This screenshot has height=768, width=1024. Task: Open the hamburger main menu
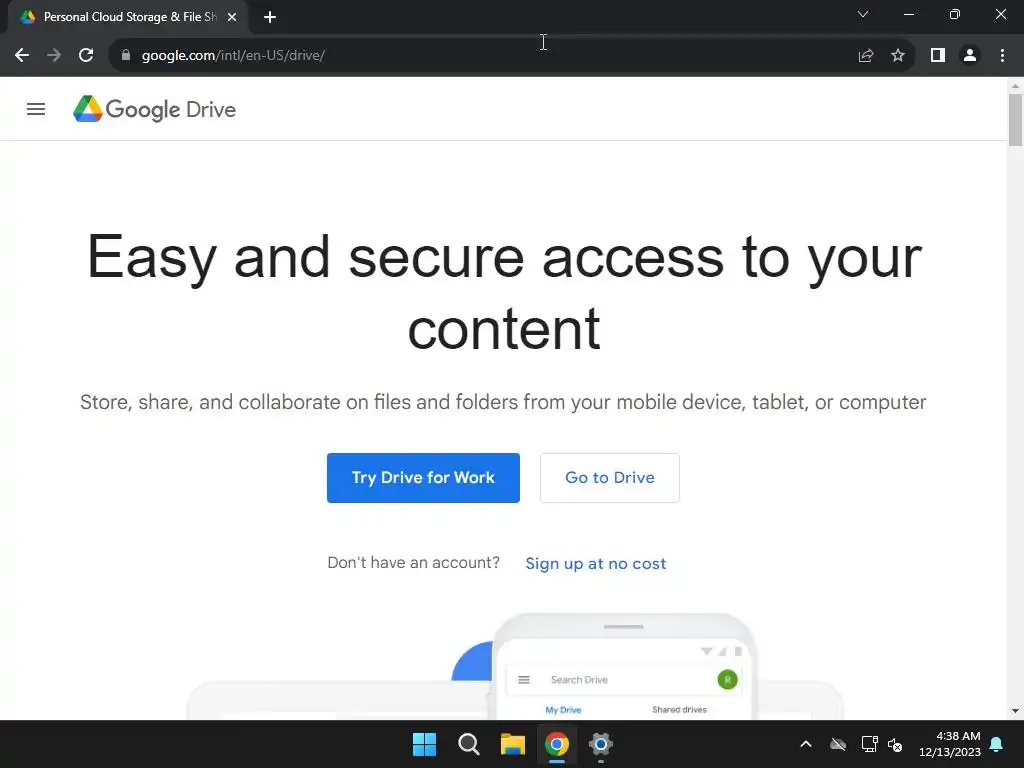(36, 109)
